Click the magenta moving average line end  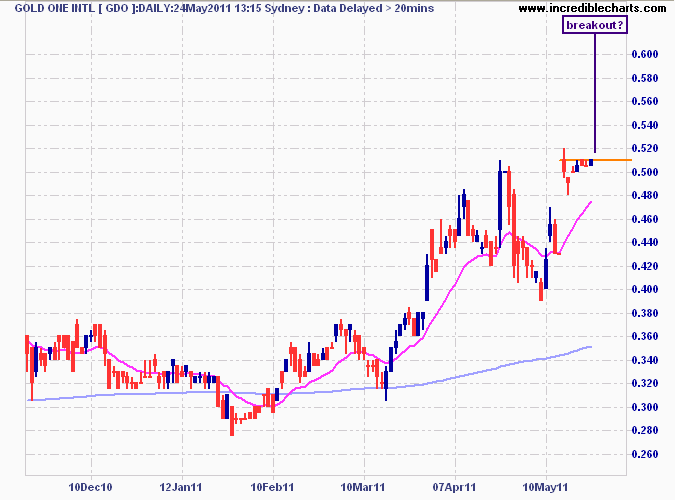(590, 202)
